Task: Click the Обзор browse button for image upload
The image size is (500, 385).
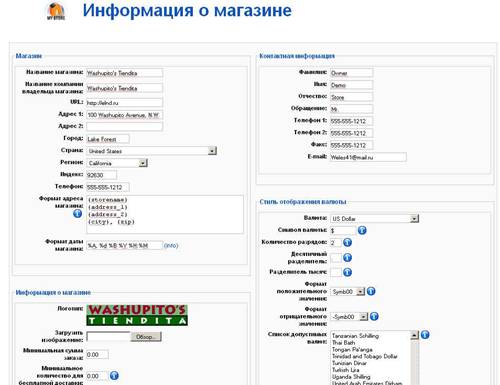Action: (x=146, y=337)
